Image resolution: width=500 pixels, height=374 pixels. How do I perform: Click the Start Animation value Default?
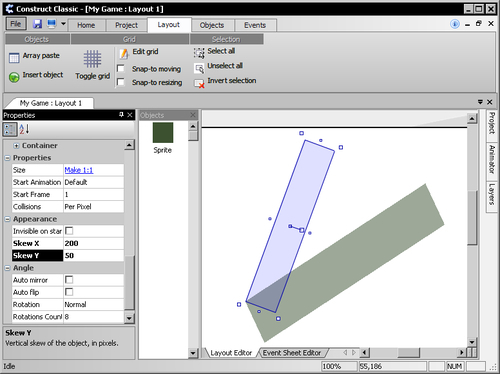click(93, 182)
